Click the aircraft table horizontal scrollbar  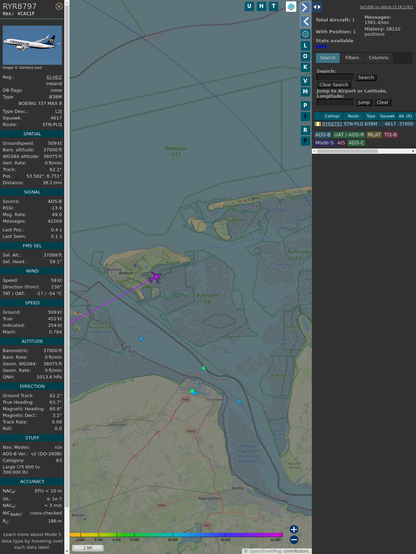(364, 151)
